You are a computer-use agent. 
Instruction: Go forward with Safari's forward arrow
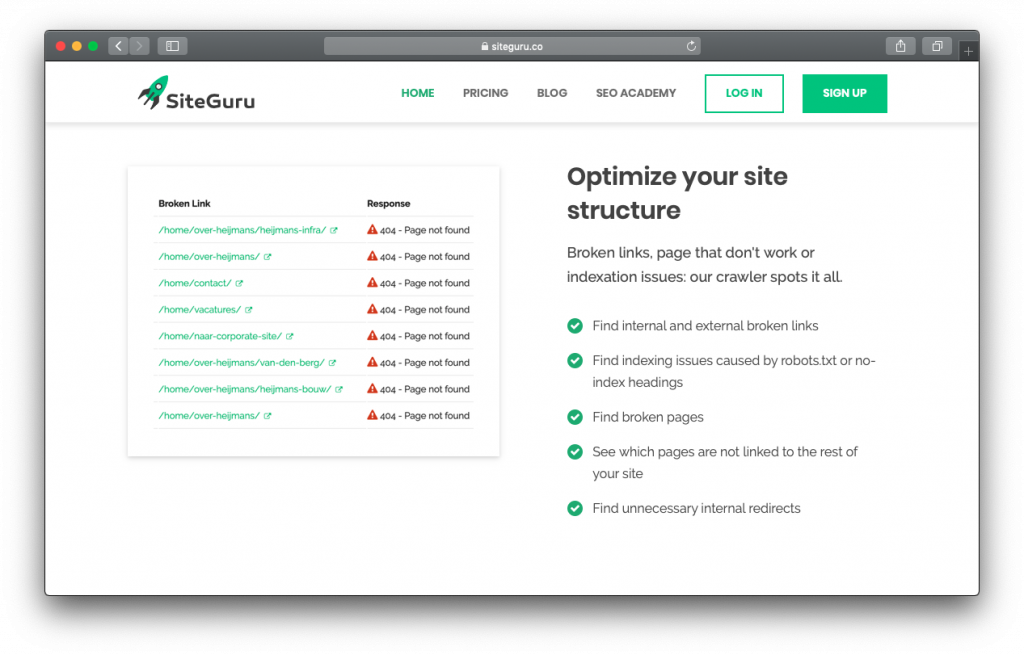pos(139,46)
